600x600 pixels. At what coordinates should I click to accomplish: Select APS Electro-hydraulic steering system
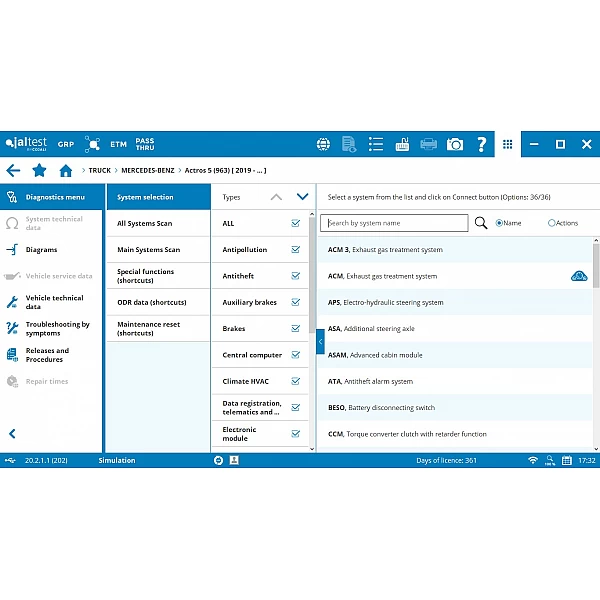pos(455,302)
